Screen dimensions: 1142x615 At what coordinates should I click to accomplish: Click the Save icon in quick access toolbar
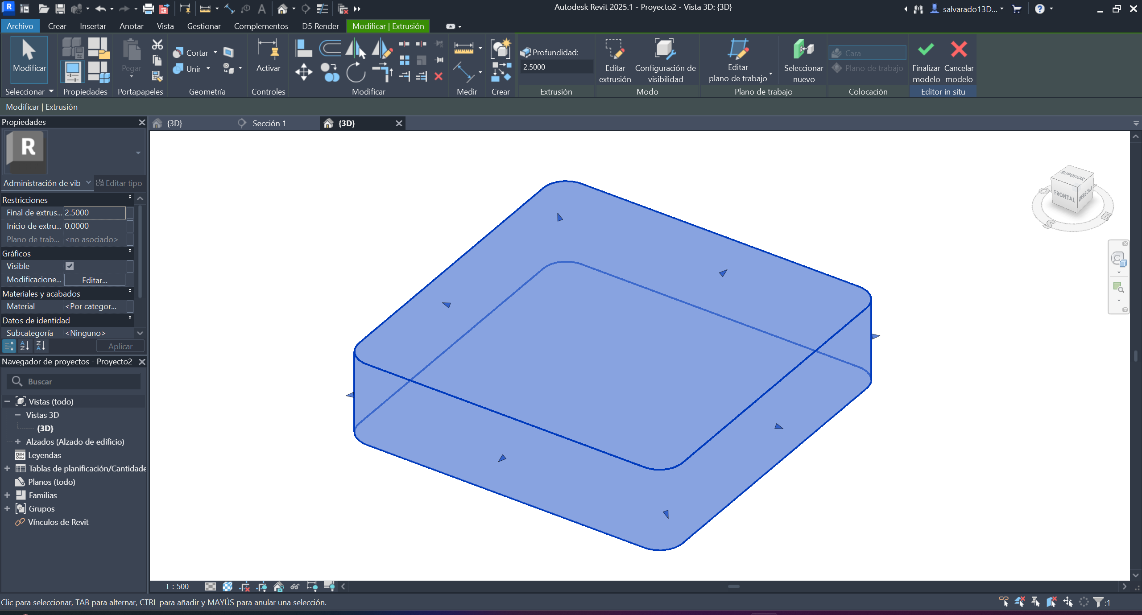(60, 9)
